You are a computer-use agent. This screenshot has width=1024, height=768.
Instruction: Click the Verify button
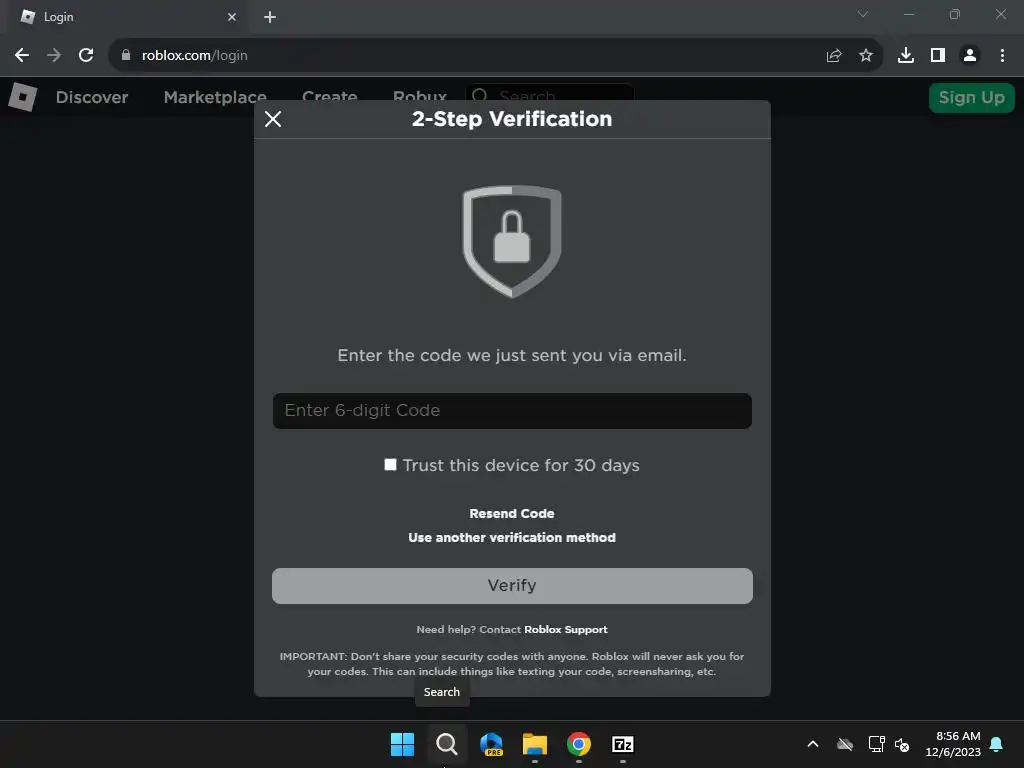tap(512, 586)
